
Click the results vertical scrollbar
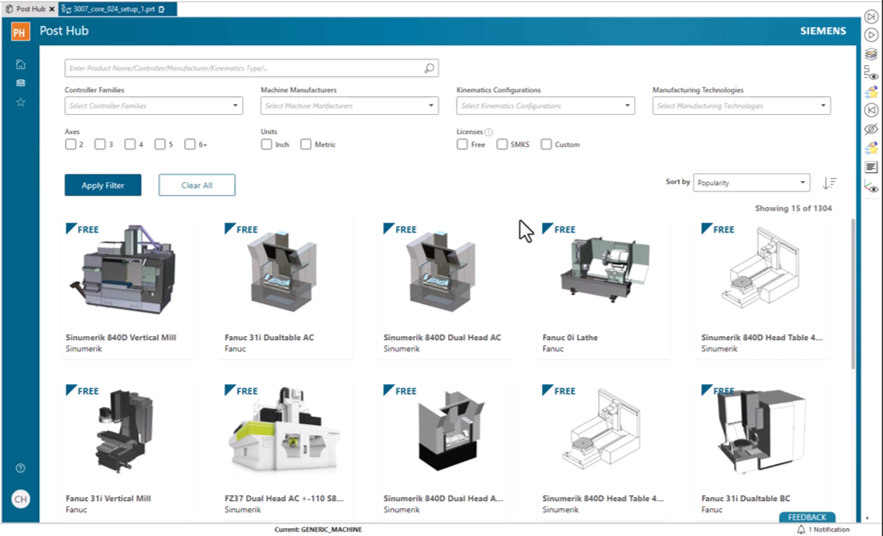click(x=853, y=293)
